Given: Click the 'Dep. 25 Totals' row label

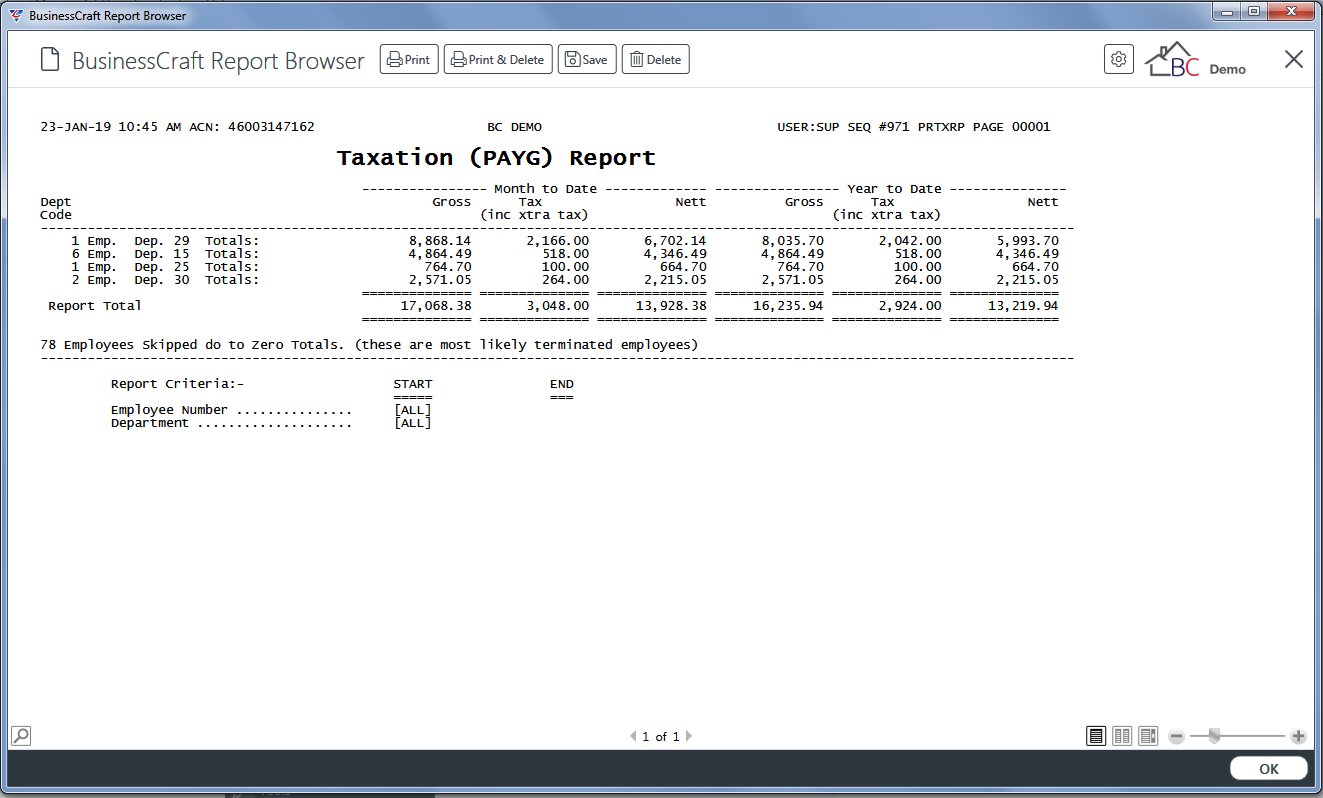Looking at the screenshot, I should (x=197, y=267).
